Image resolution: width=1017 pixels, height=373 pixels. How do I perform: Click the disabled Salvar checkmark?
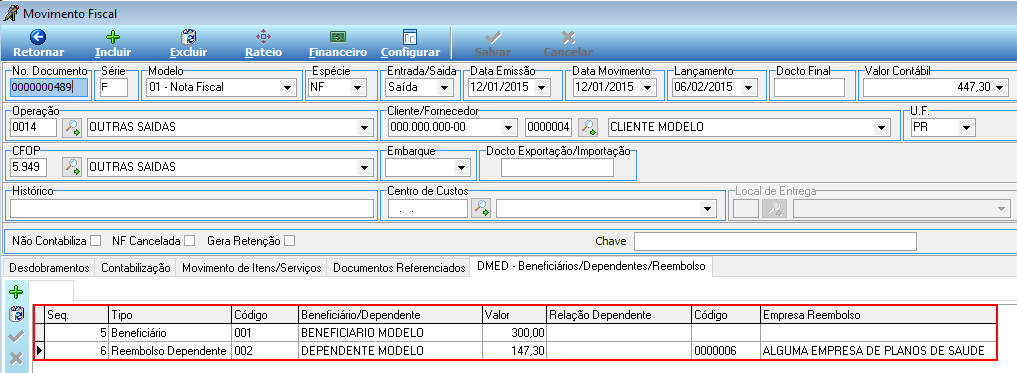click(x=493, y=37)
